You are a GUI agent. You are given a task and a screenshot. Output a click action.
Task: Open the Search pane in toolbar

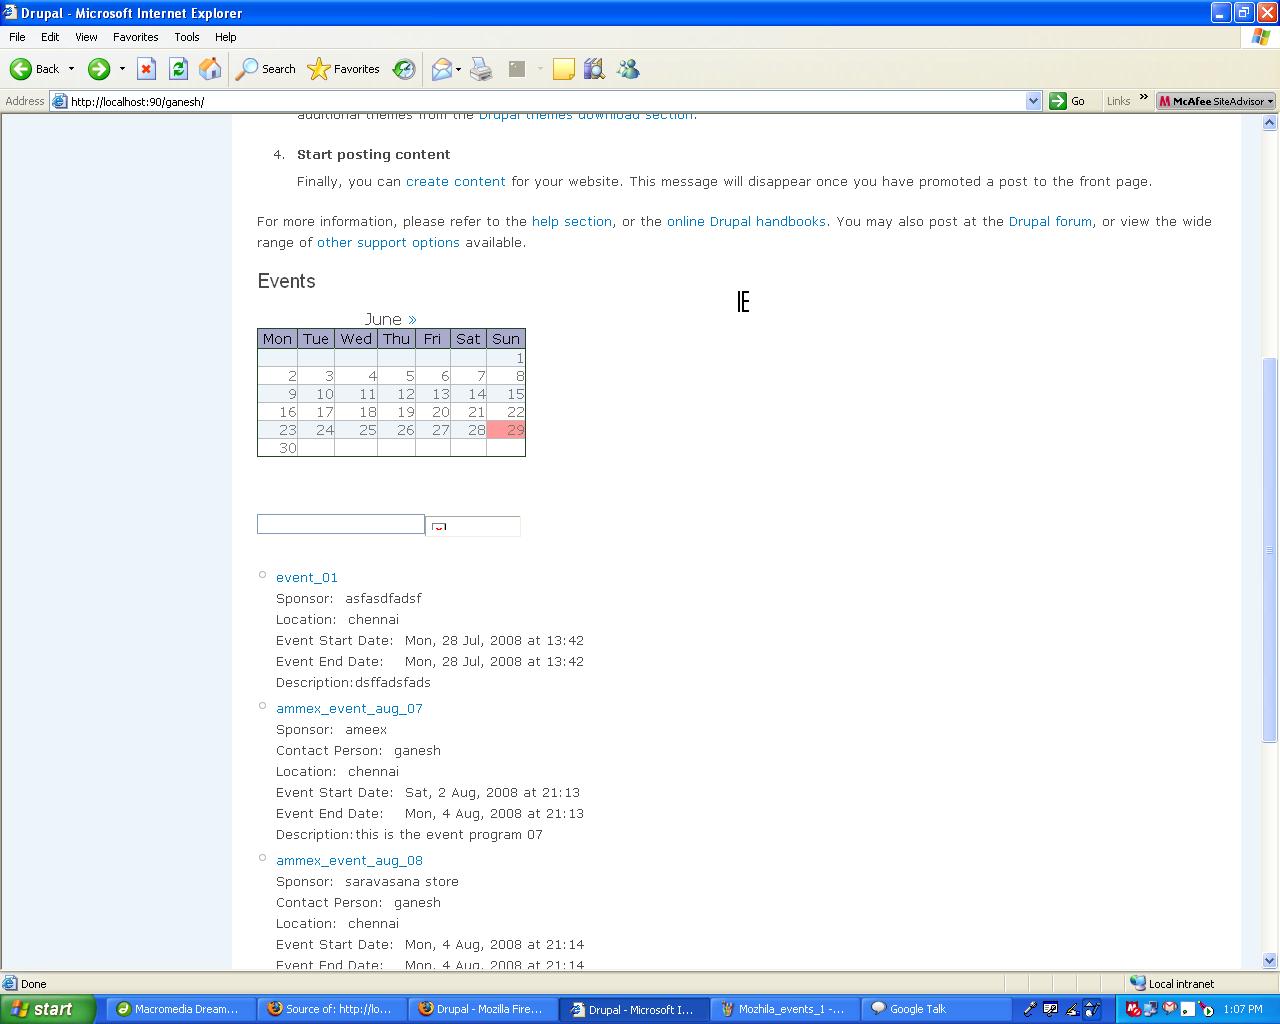(265, 69)
